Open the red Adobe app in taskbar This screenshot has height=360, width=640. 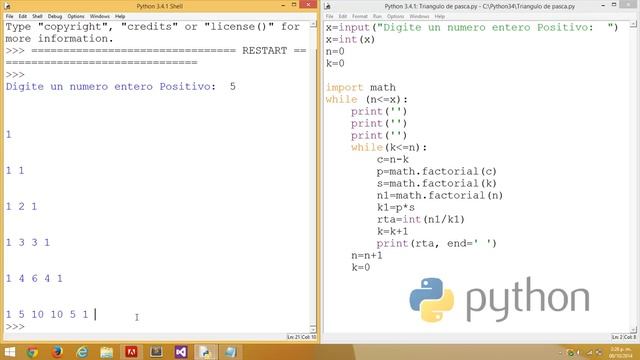[x=131, y=352]
